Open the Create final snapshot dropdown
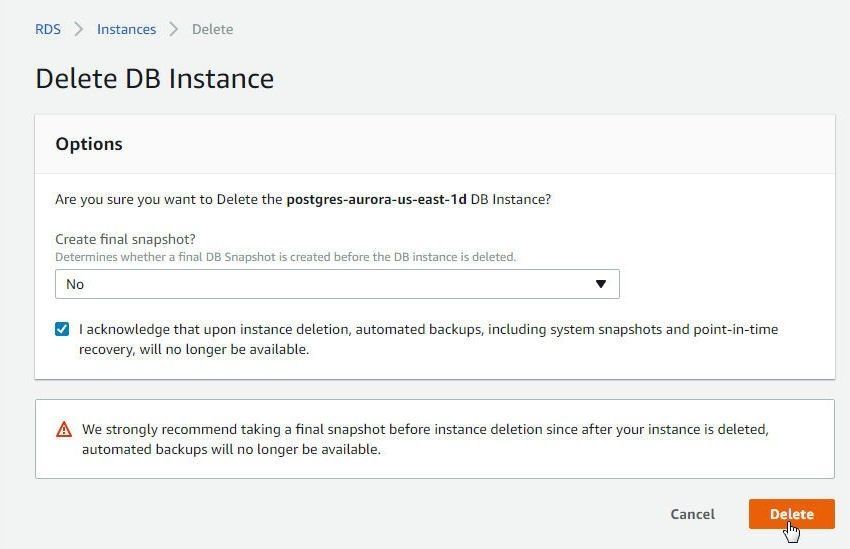Image resolution: width=850 pixels, height=549 pixels. 337,284
